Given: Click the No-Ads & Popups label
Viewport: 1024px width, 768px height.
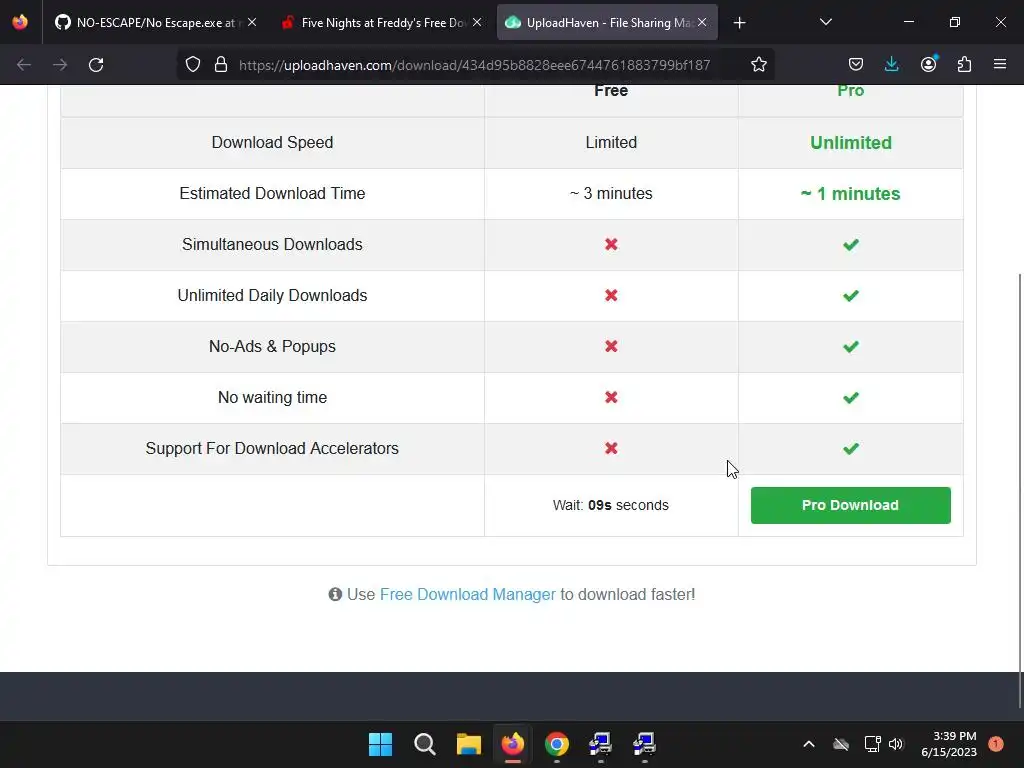Looking at the screenshot, I should click(x=272, y=346).
